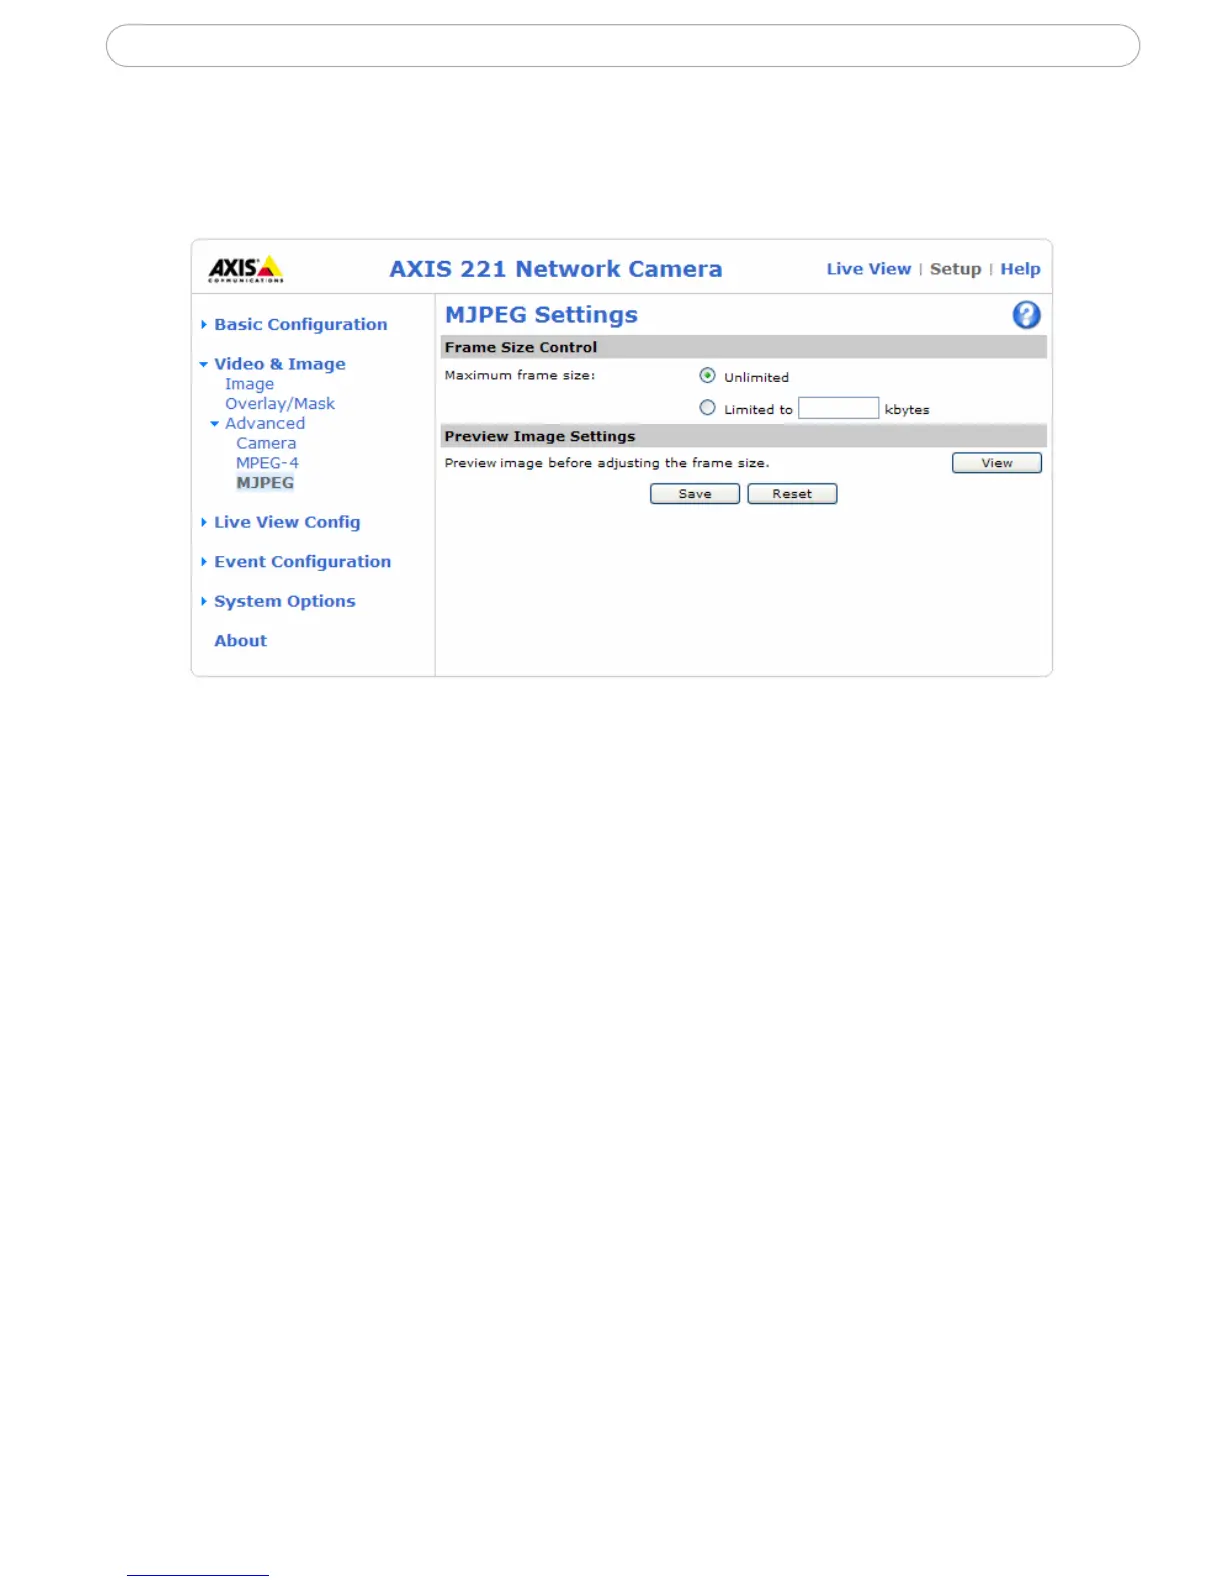Expand the Basic Configuration section
This screenshot has height=1584, width=1224.
[x=300, y=324]
